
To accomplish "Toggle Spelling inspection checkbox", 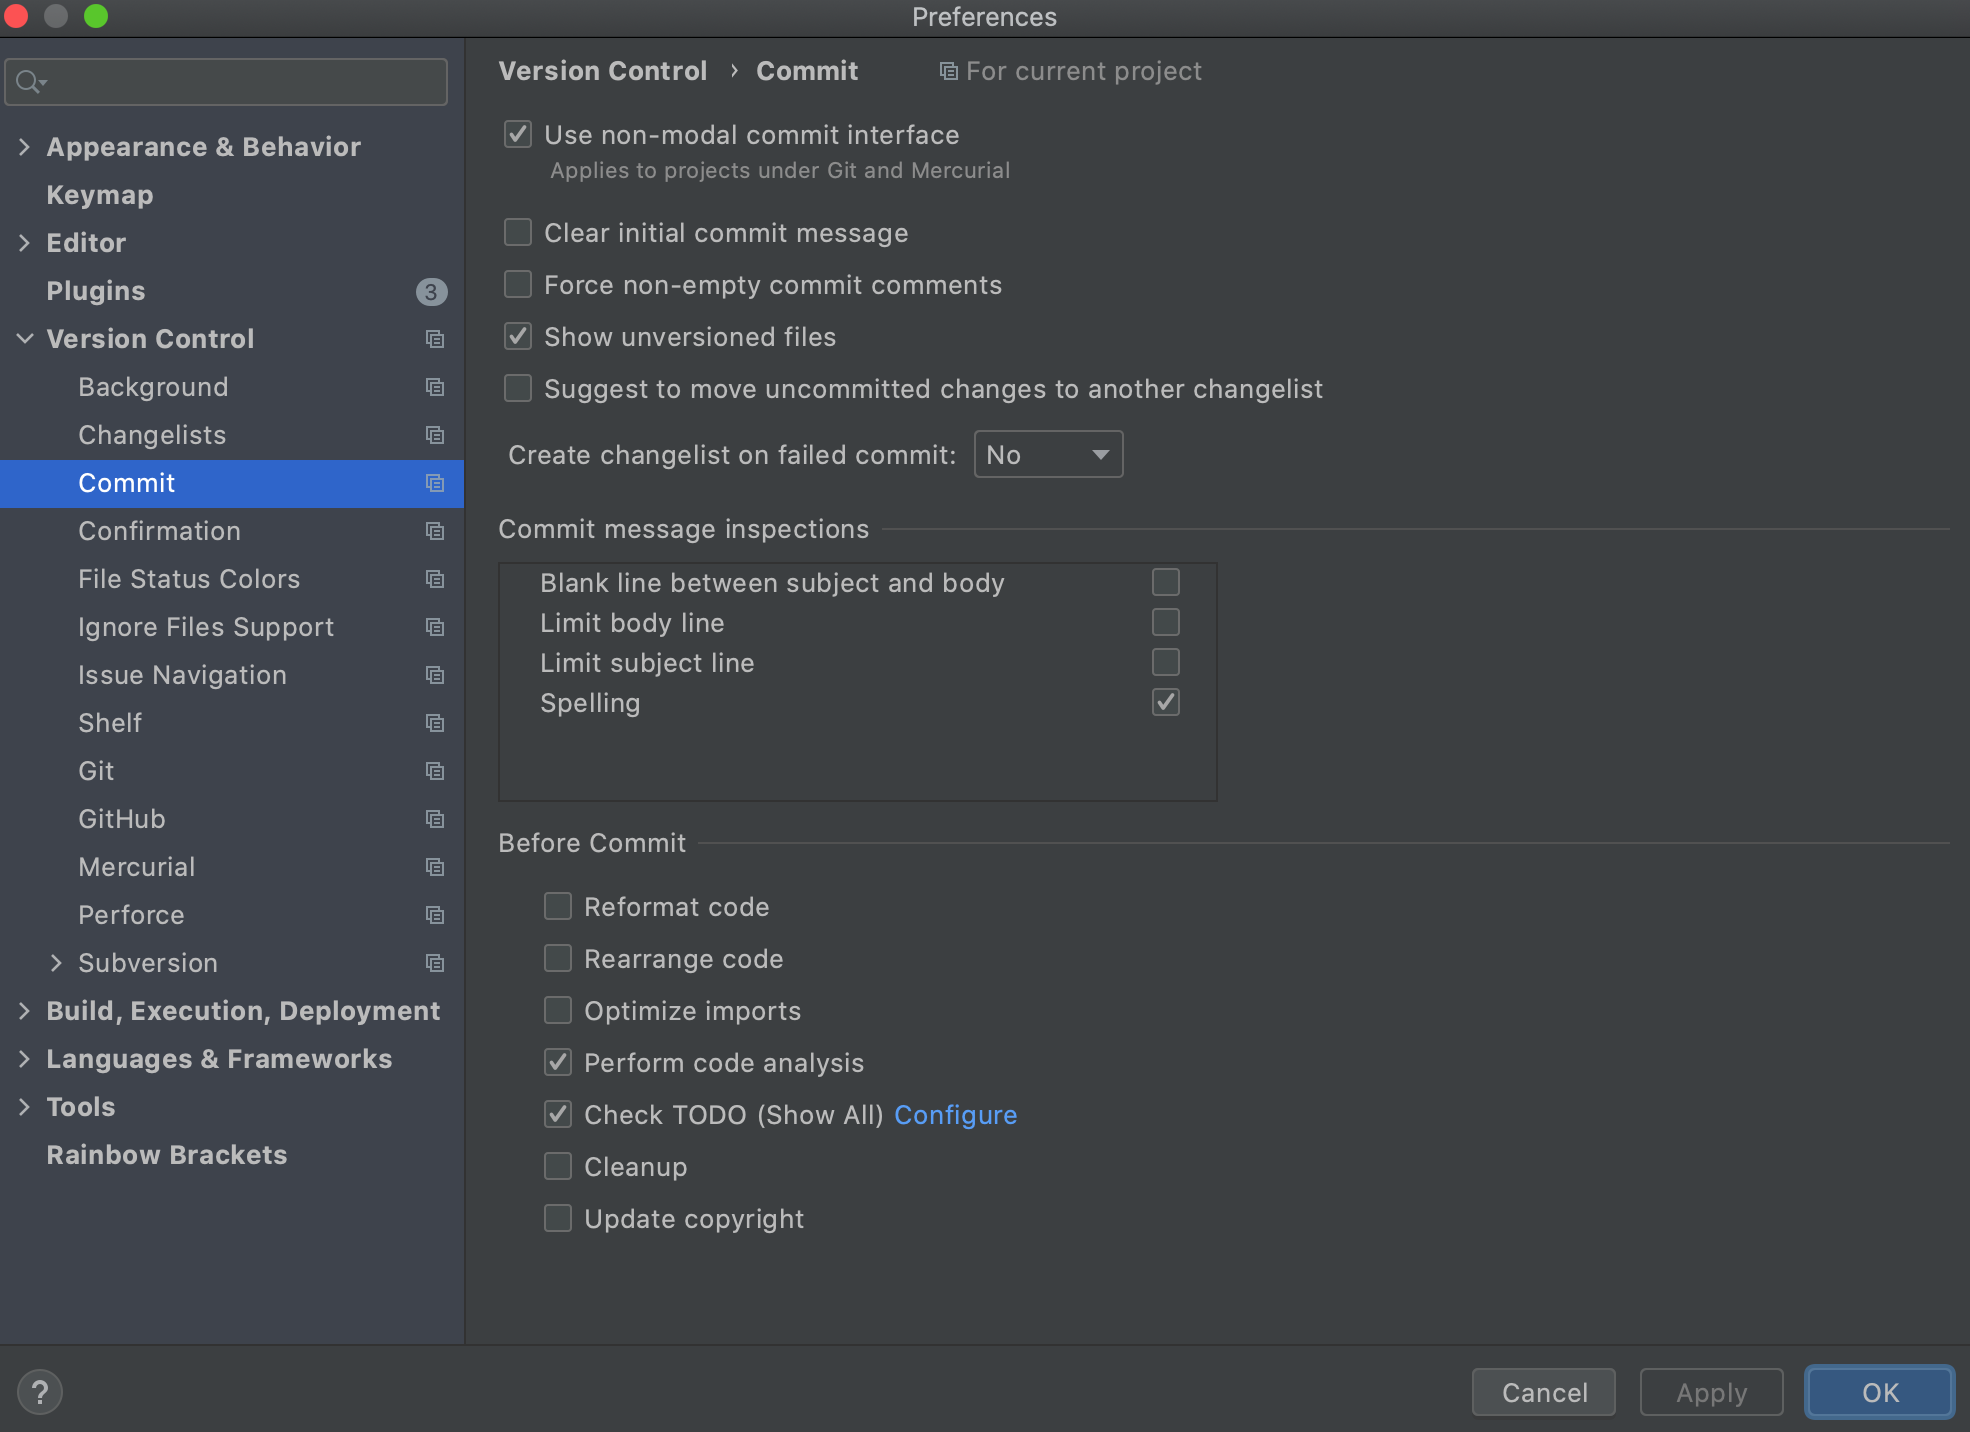I will 1165,702.
